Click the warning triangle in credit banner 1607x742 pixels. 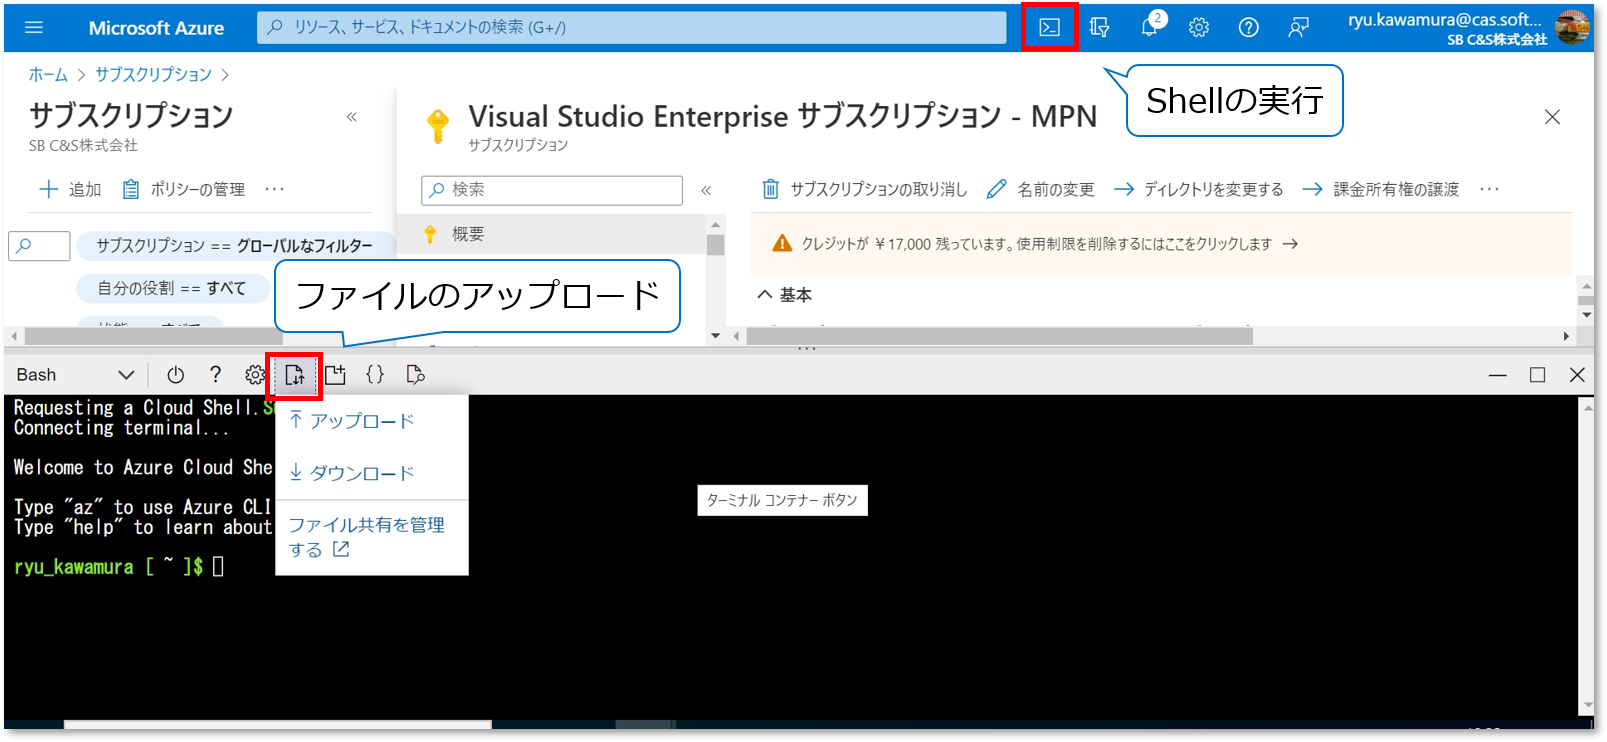[x=782, y=244]
